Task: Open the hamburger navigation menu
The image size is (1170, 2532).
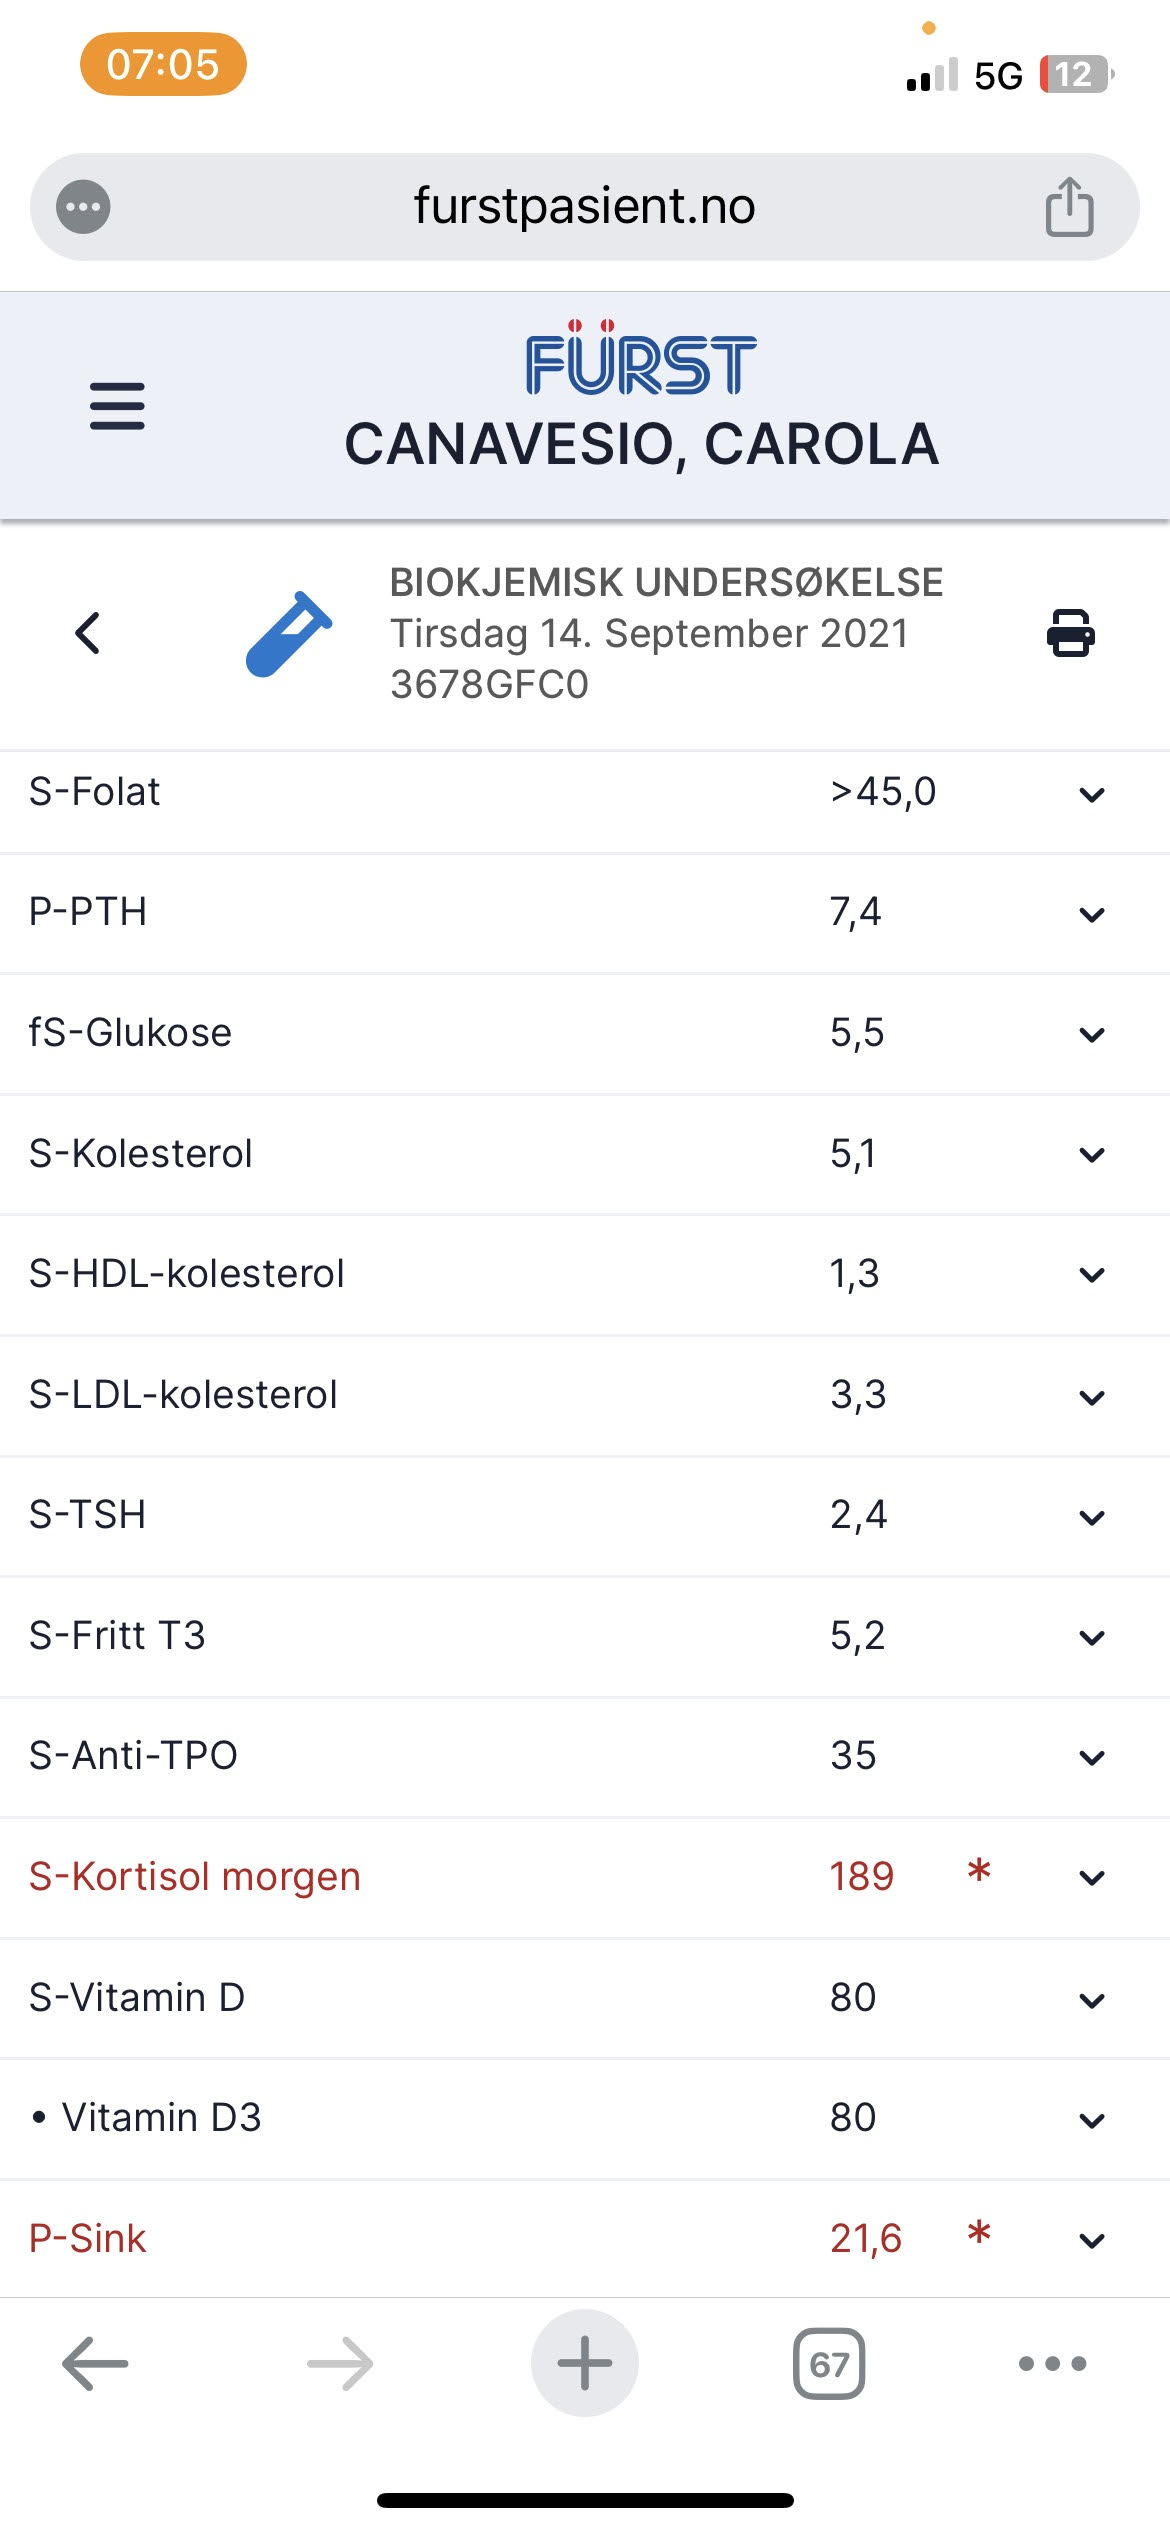Action: [x=117, y=406]
